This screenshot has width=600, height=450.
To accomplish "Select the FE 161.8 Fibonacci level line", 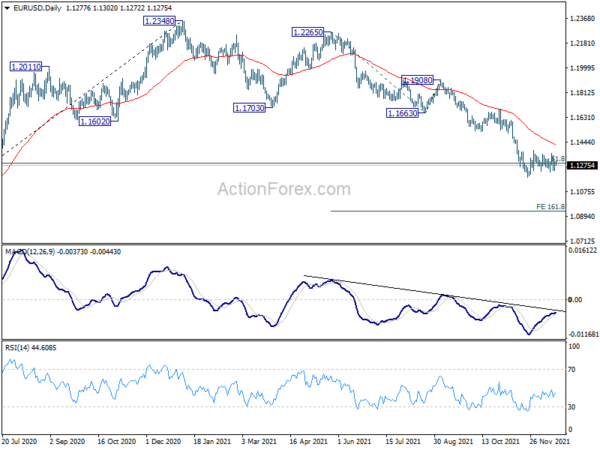I will [448, 211].
